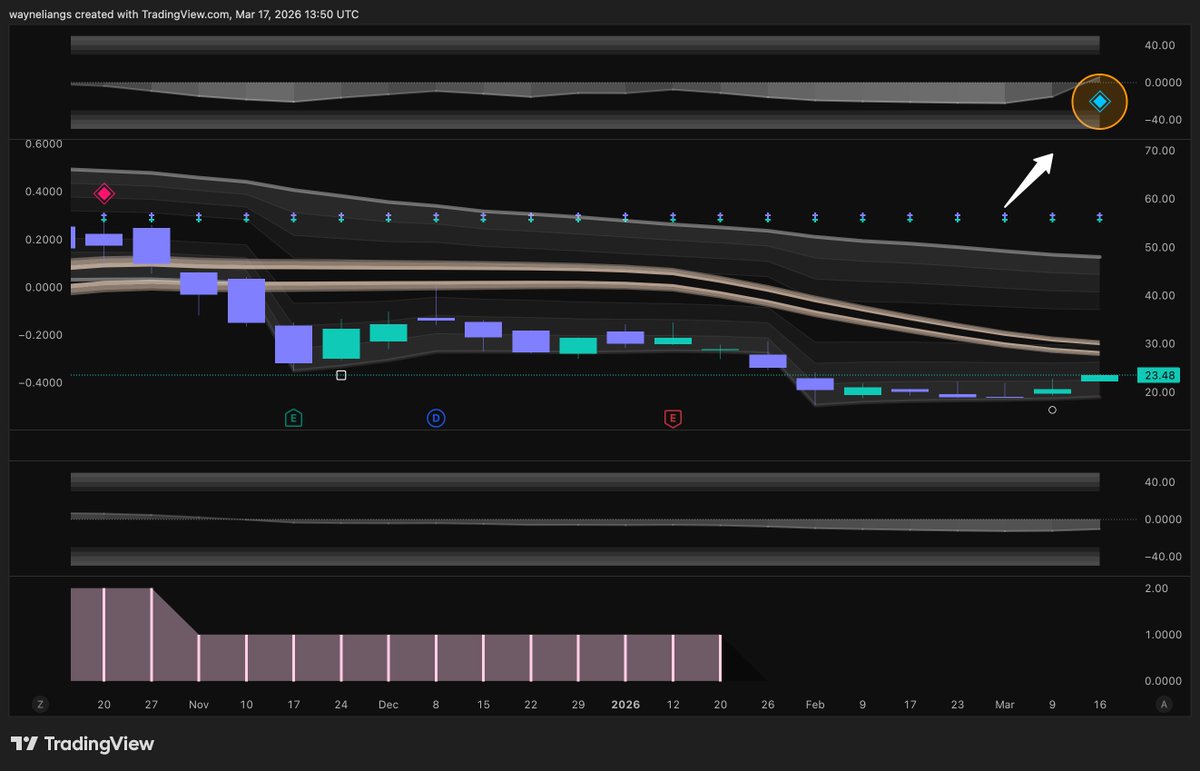Open the red E earnings marker
Image resolution: width=1200 pixels, height=771 pixels.
tap(673, 418)
